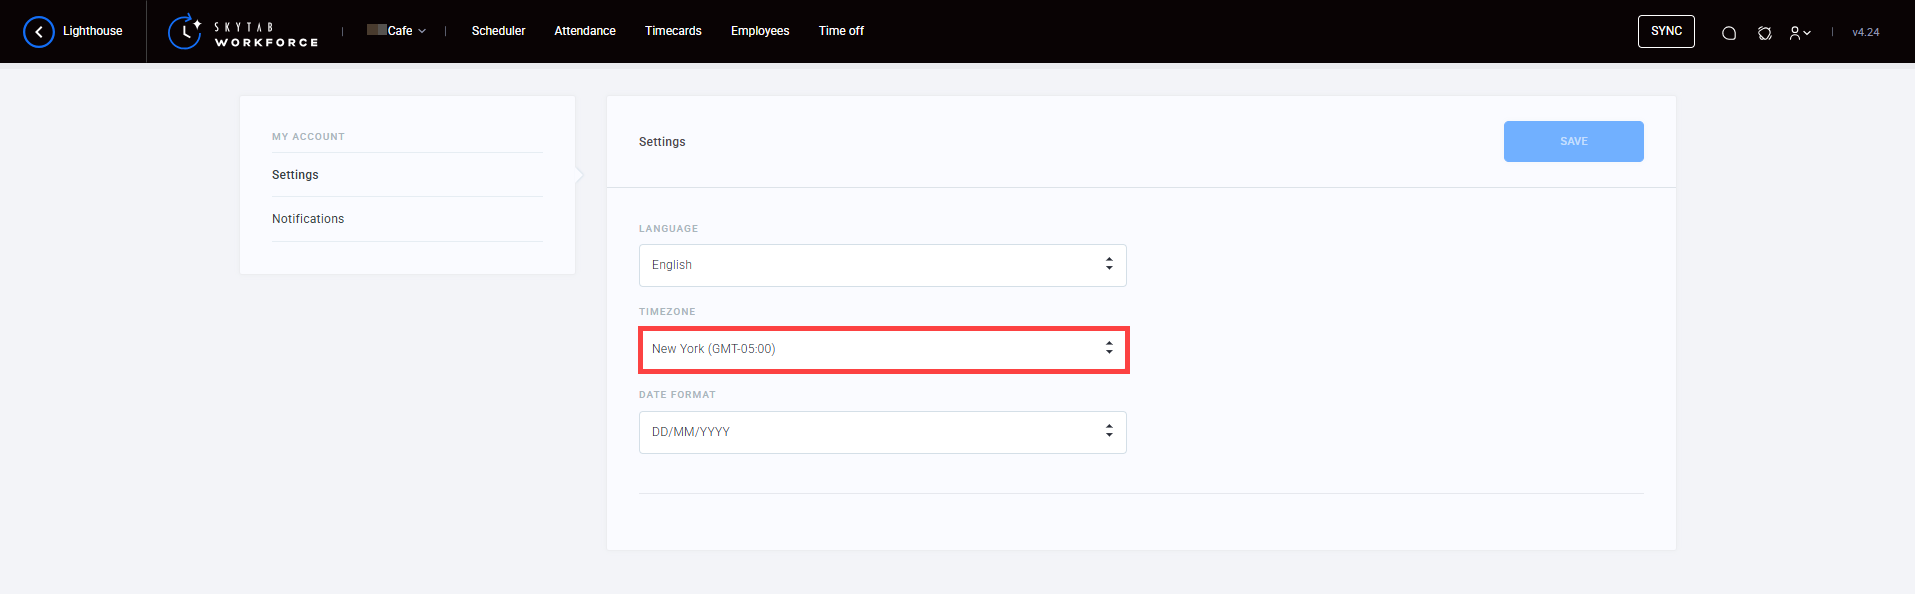Open the Date Format dropdown showing DD/MM/YYYY
The height and width of the screenshot is (594, 1915).
pos(870,432)
